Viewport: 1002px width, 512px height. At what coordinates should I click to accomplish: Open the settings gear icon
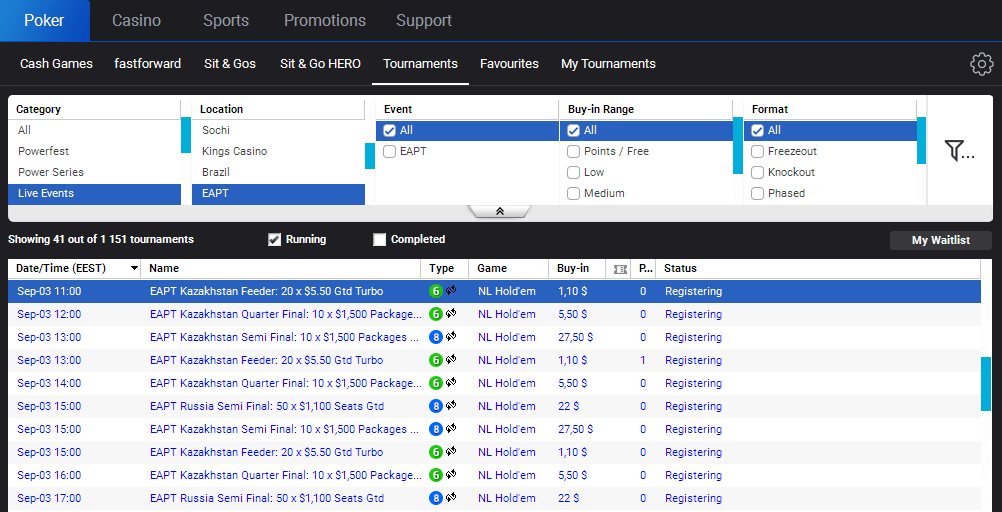point(981,64)
